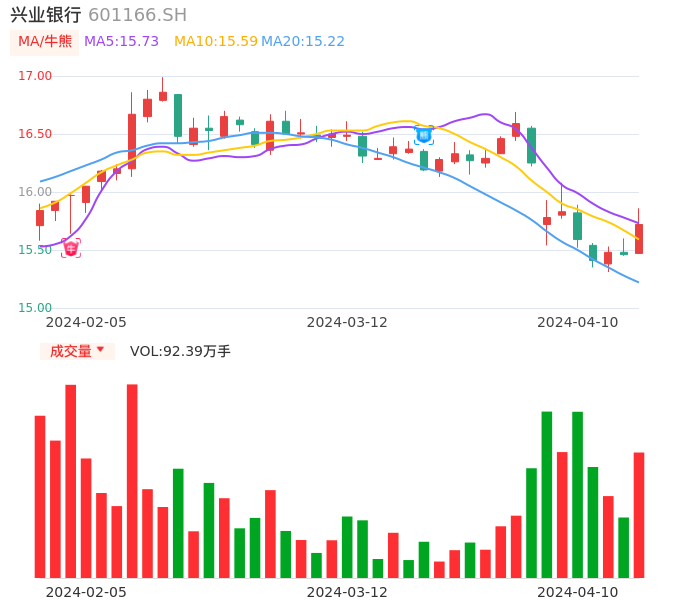Click the red bull (牛) signal marker
This screenshot has width=686, height=606.
[x=71, y=248]
